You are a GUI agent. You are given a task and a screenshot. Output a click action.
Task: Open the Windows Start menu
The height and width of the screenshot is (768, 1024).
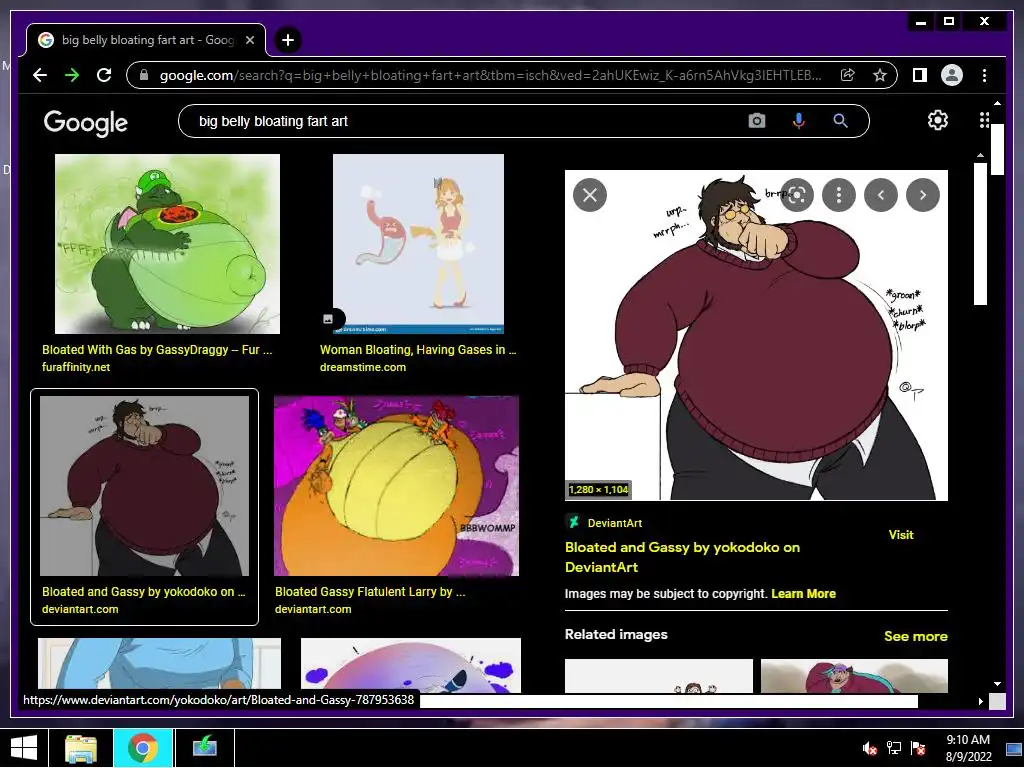tap(24, 748)
